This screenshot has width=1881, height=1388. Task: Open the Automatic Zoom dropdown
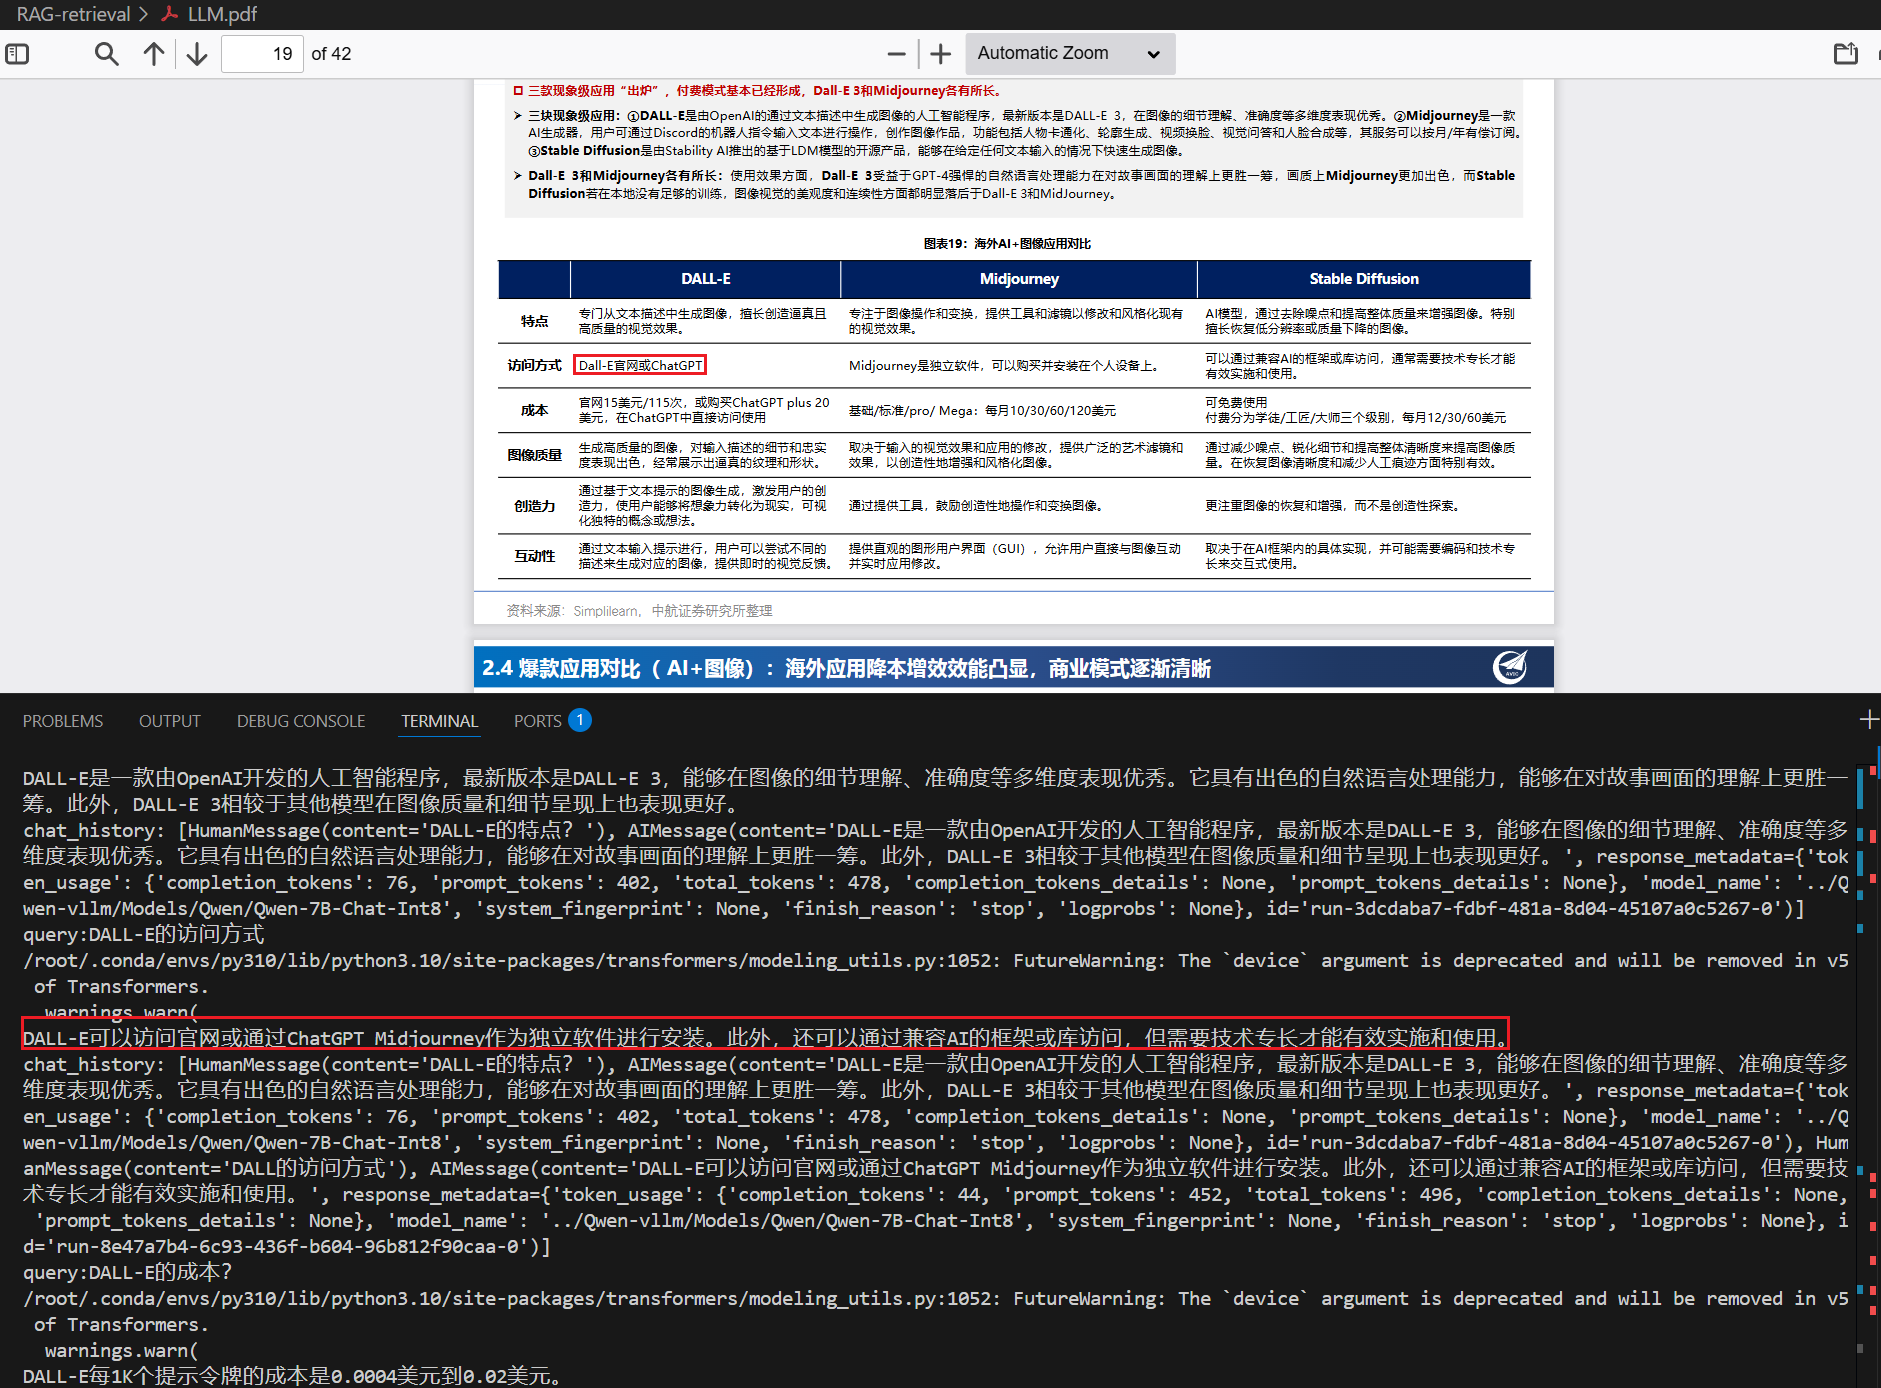[x=1070, y=54]
